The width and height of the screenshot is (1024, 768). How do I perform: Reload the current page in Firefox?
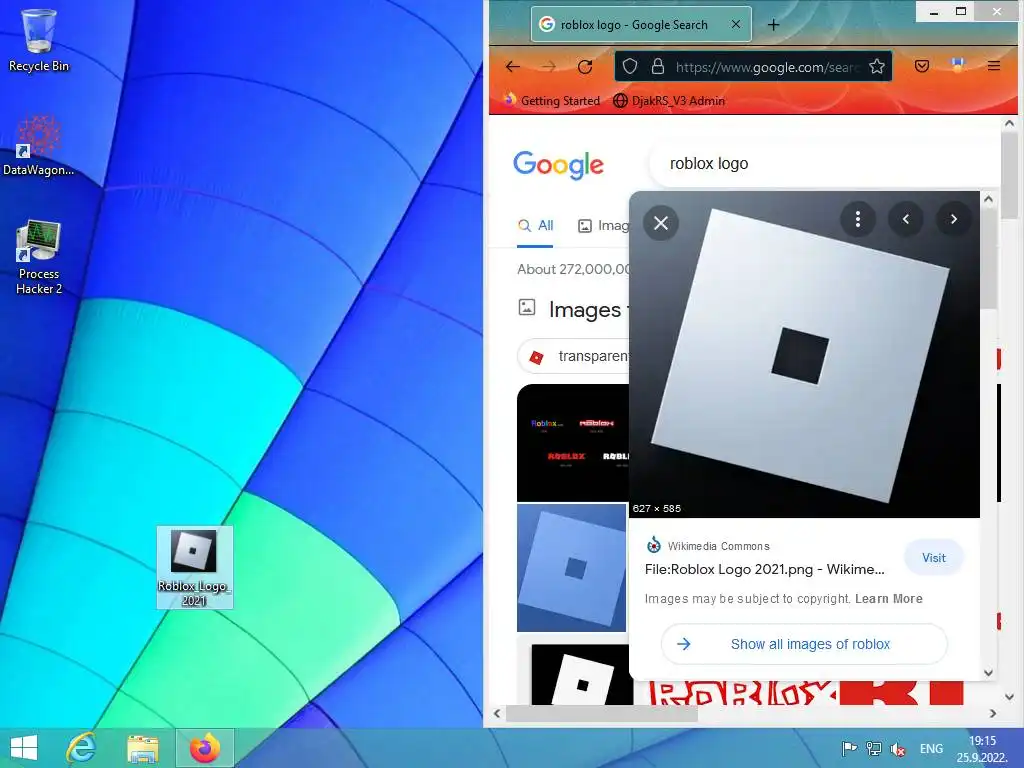click(x=585, y=67)
